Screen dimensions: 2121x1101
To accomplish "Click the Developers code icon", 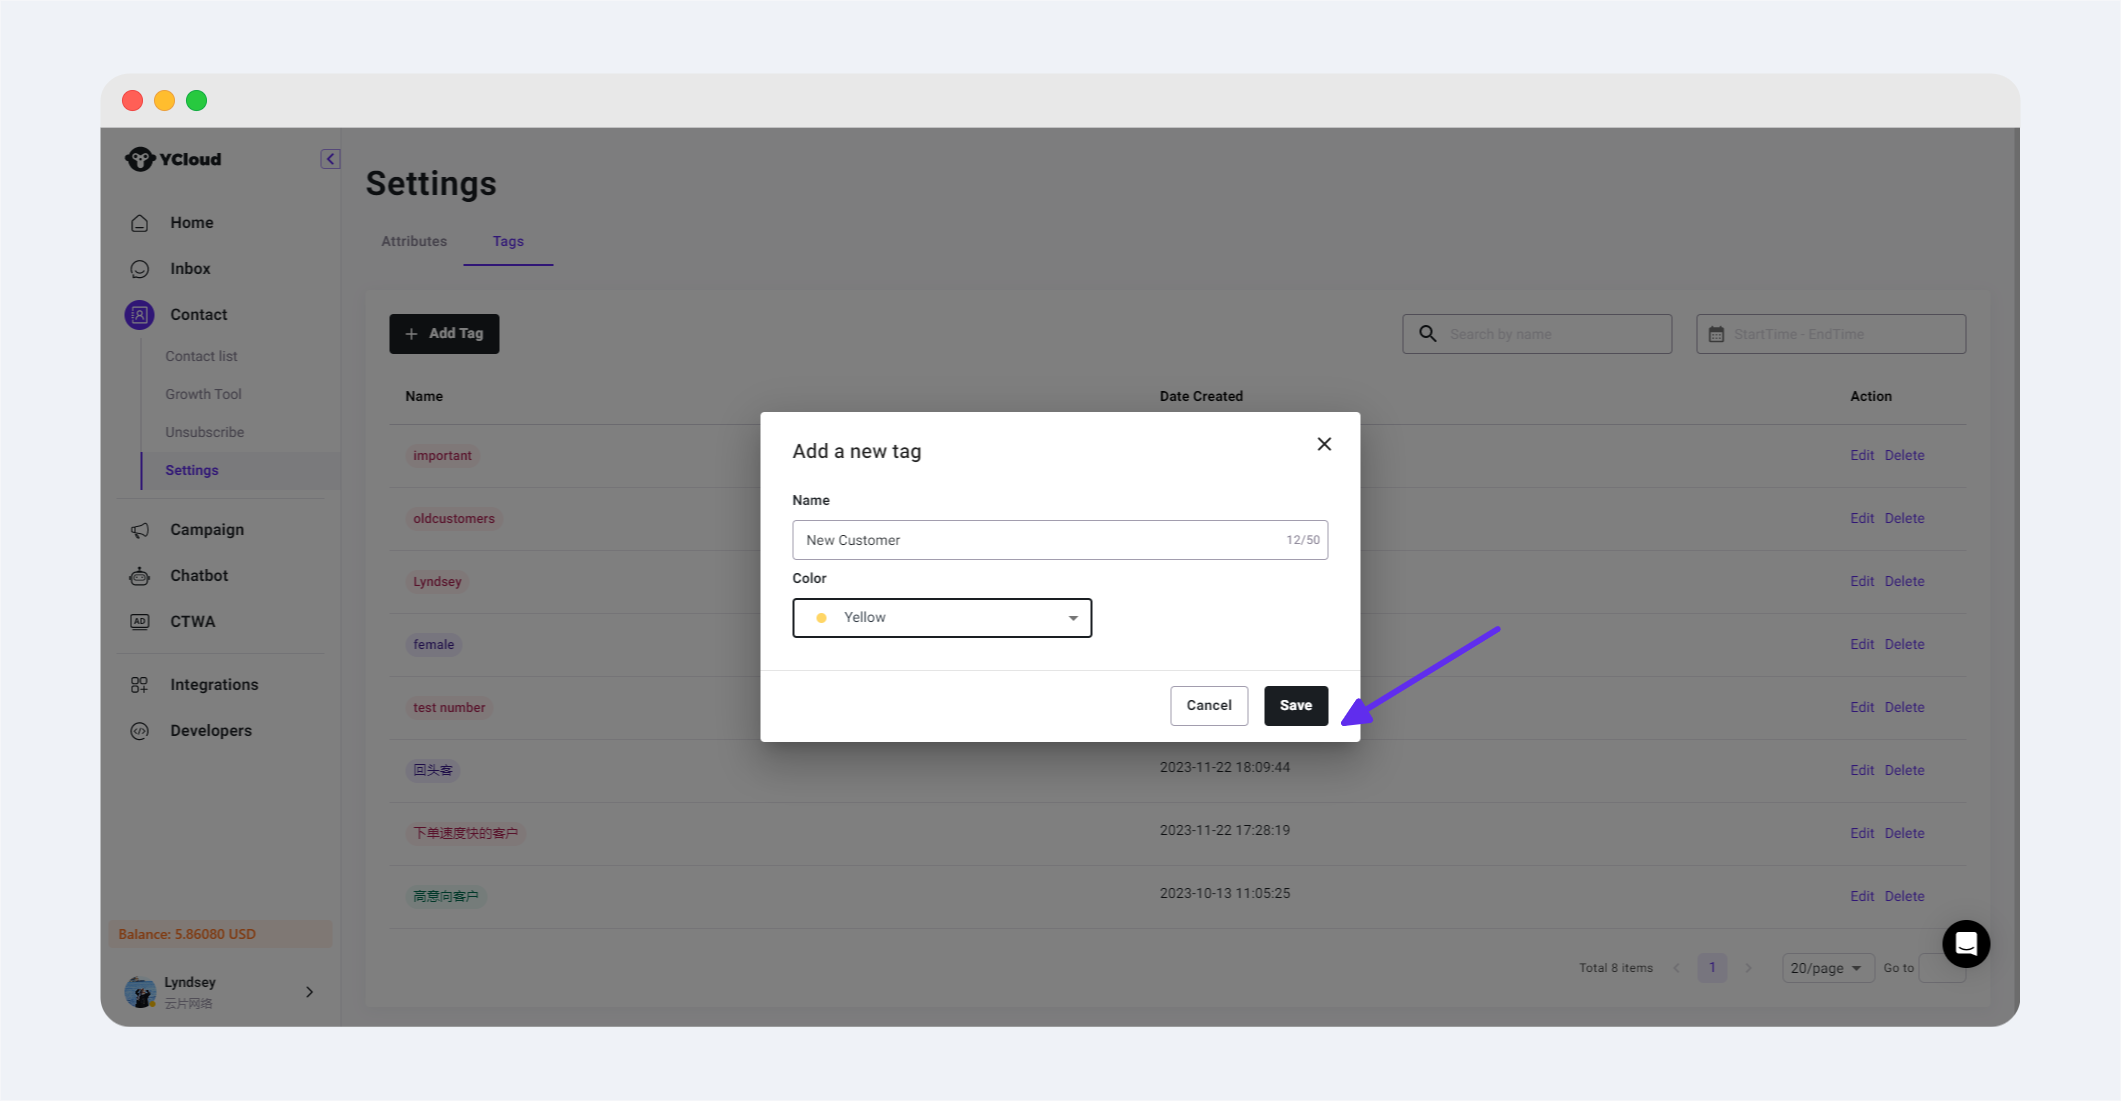I will point(140,731).
